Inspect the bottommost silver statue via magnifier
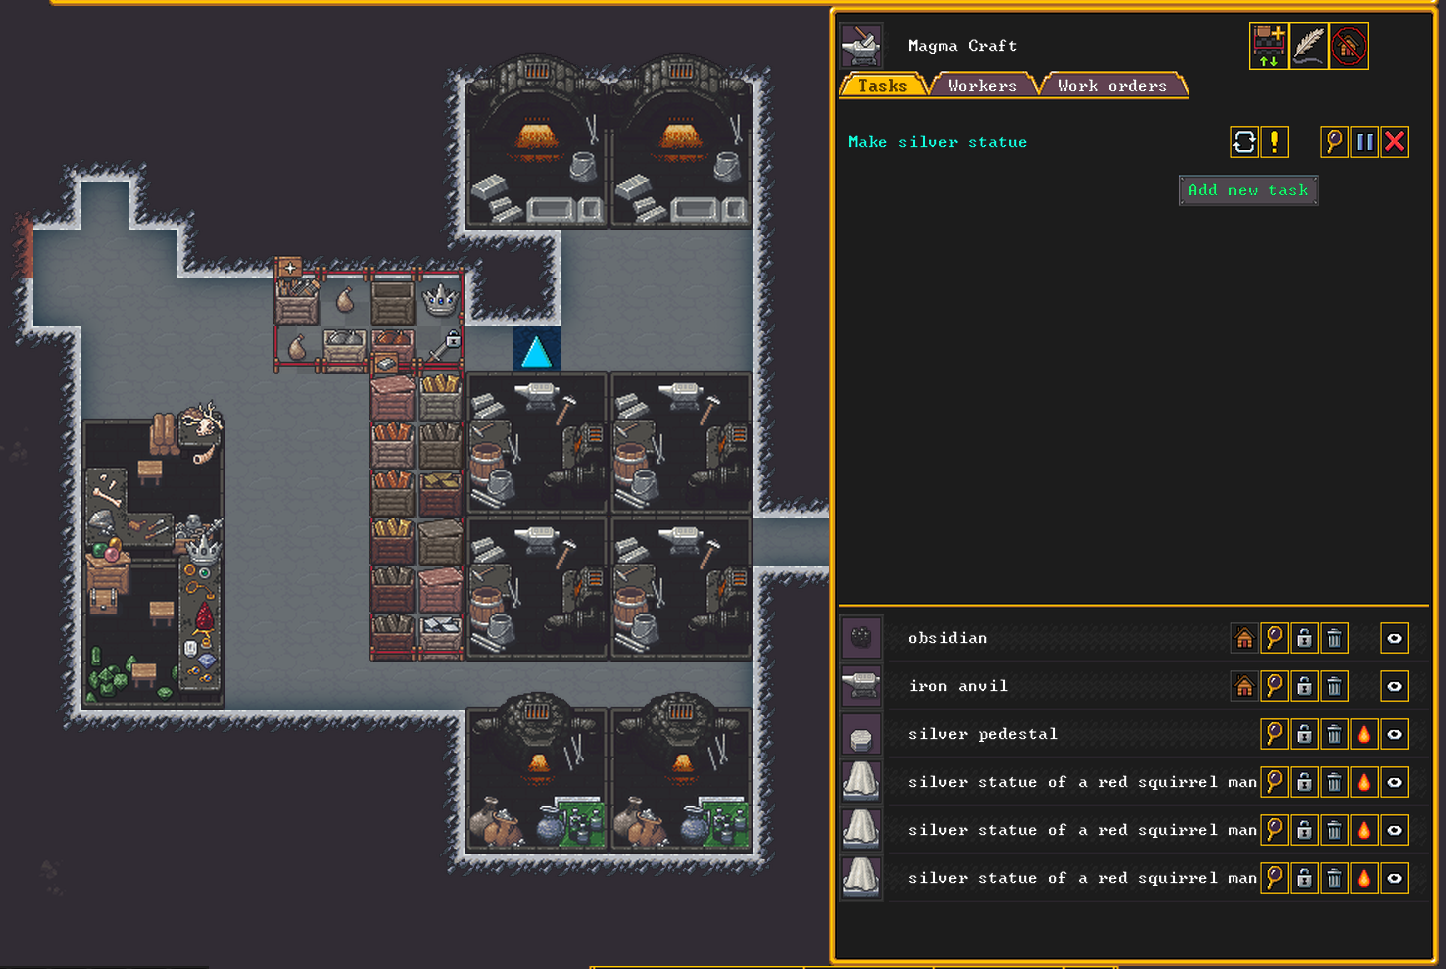The image size is (1446, 969). [1274, 878]
